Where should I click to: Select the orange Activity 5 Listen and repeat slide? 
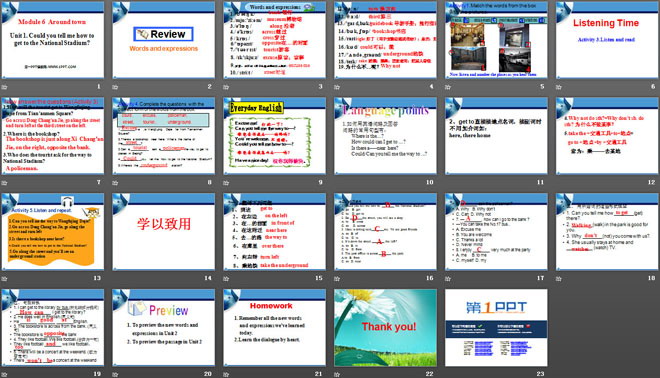(x=53, y=232)
